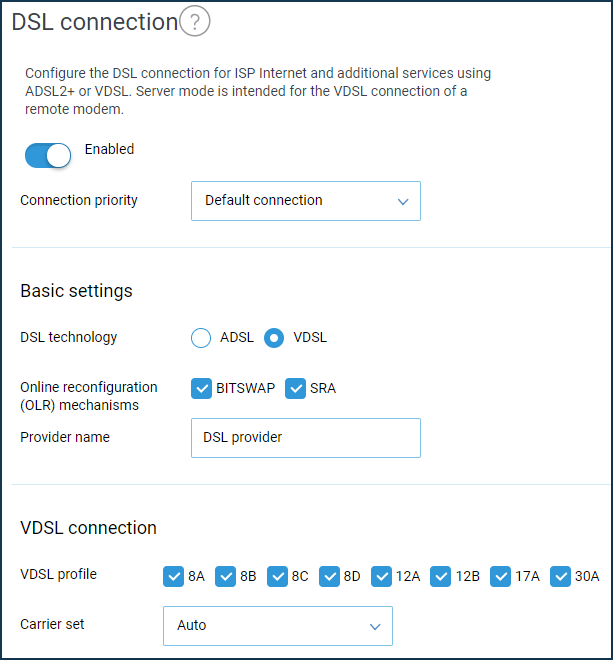The image size is (613, 660).
Task: Click the Carrier set chevron arrow
Action: 375,627
